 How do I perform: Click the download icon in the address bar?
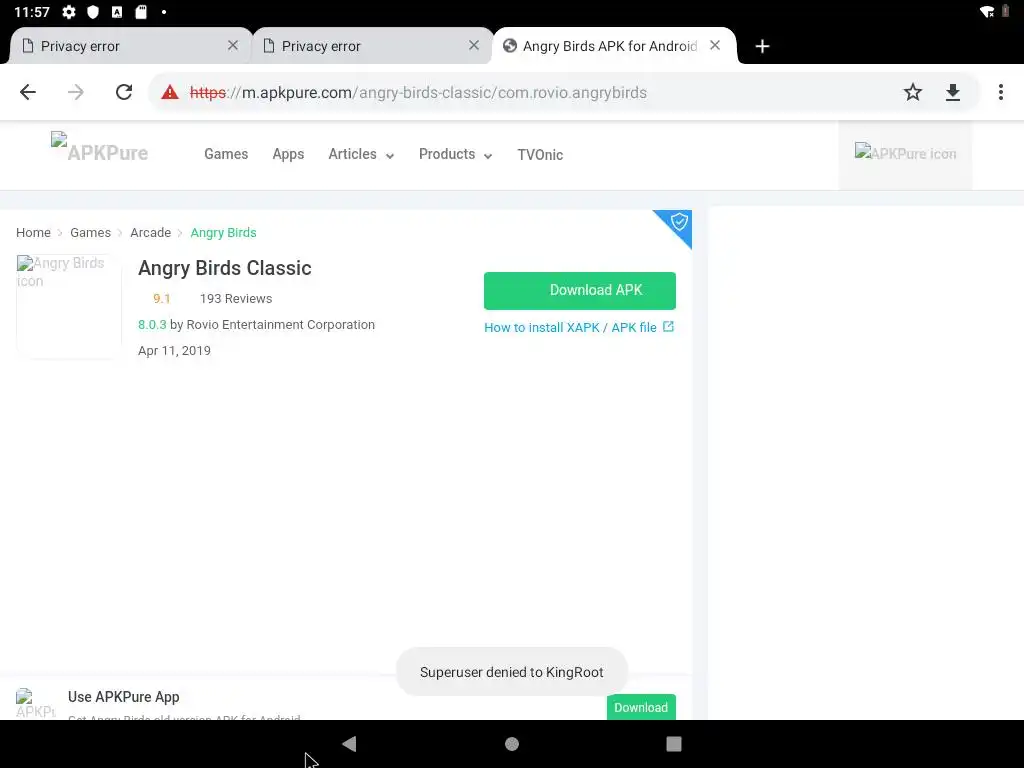pyautogui.click(x=953, y=92)
